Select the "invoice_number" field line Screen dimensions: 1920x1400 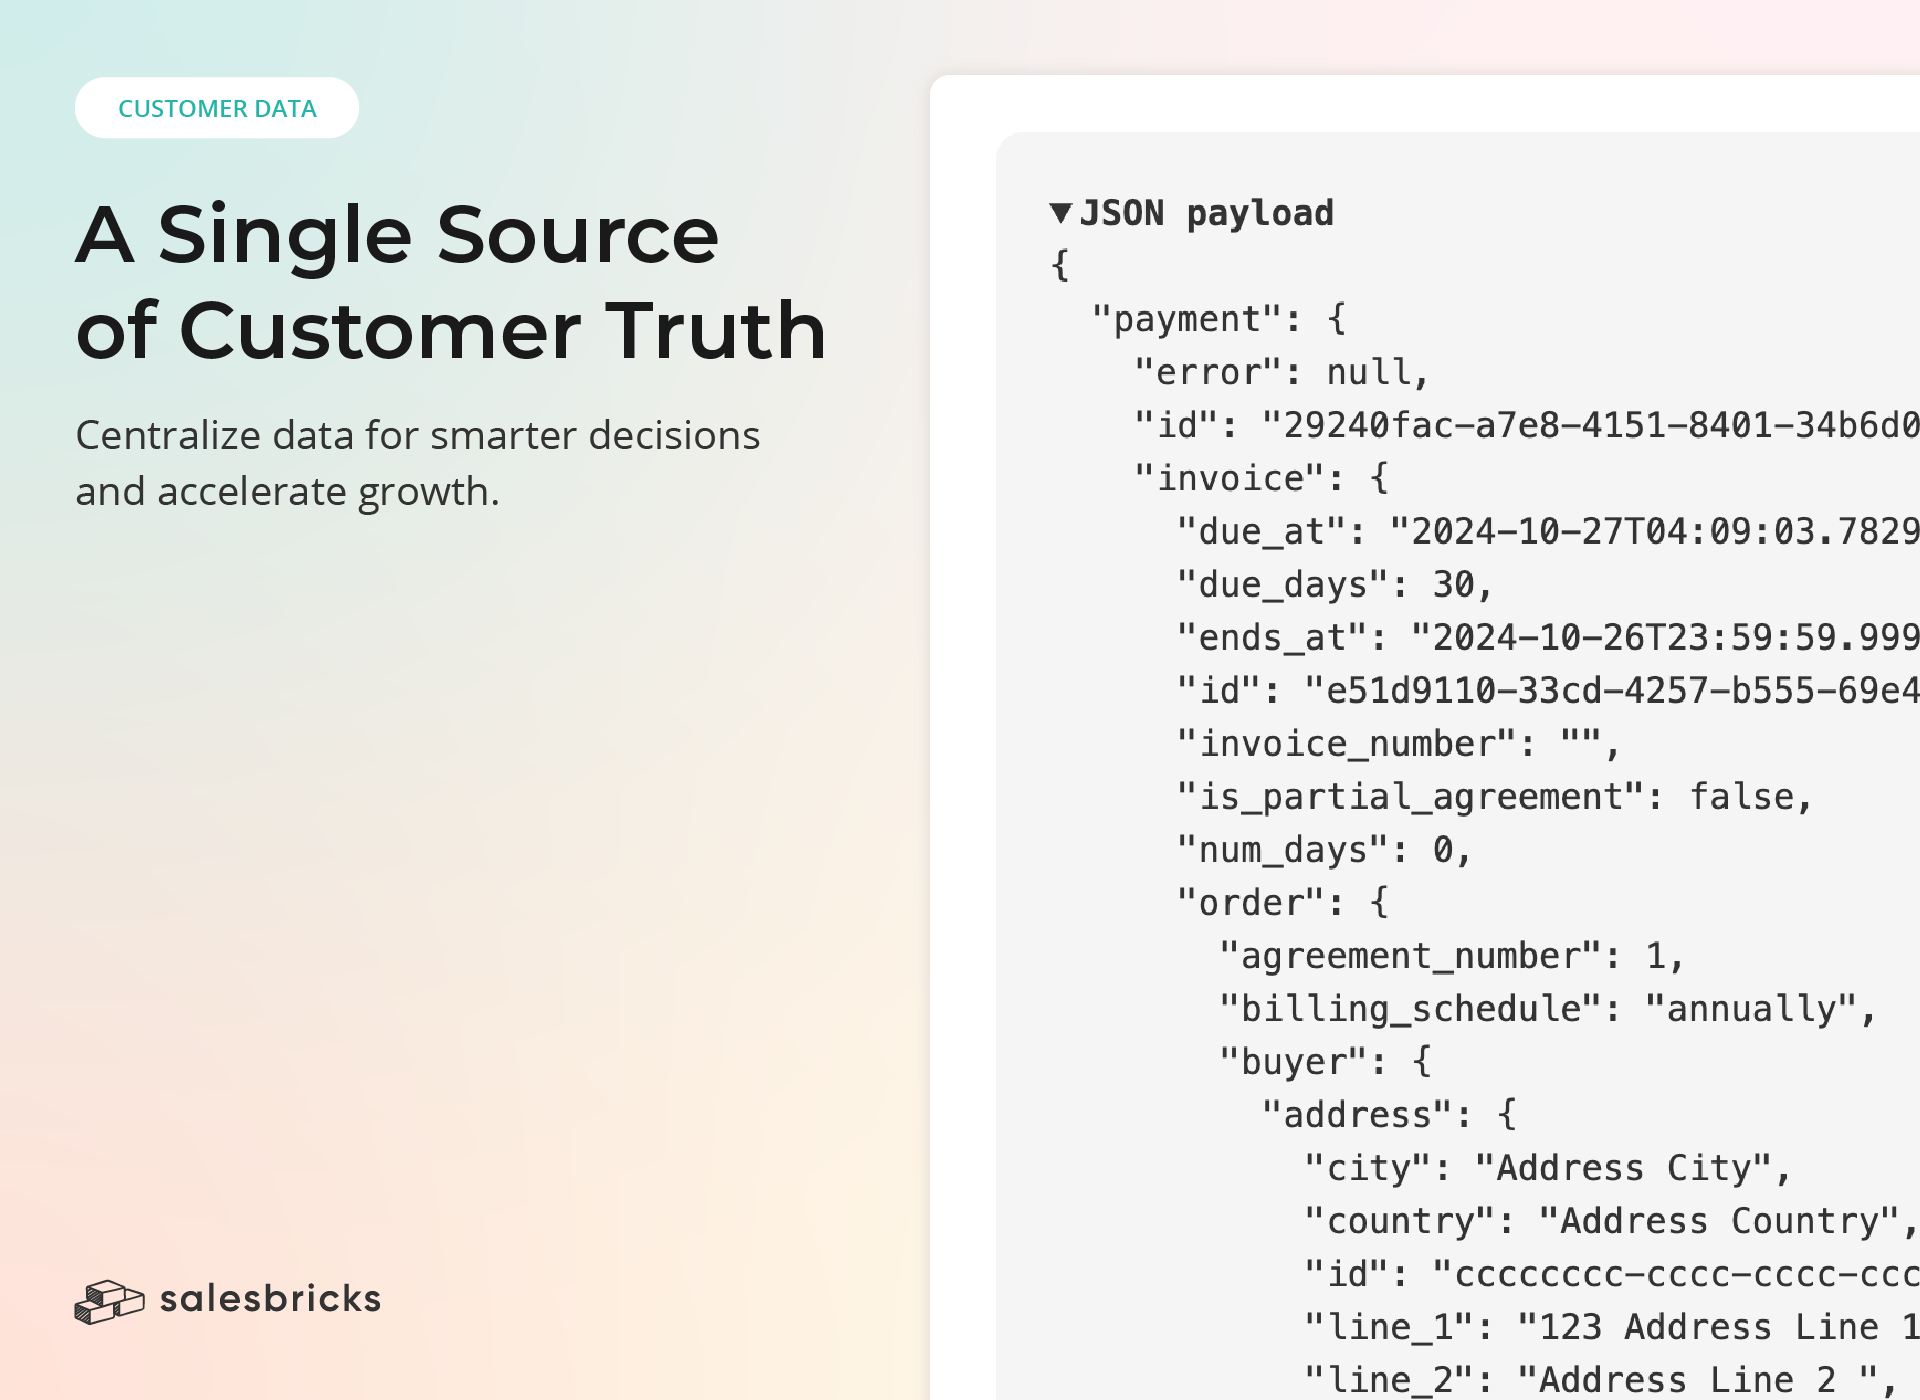[x=1396, y=744]
